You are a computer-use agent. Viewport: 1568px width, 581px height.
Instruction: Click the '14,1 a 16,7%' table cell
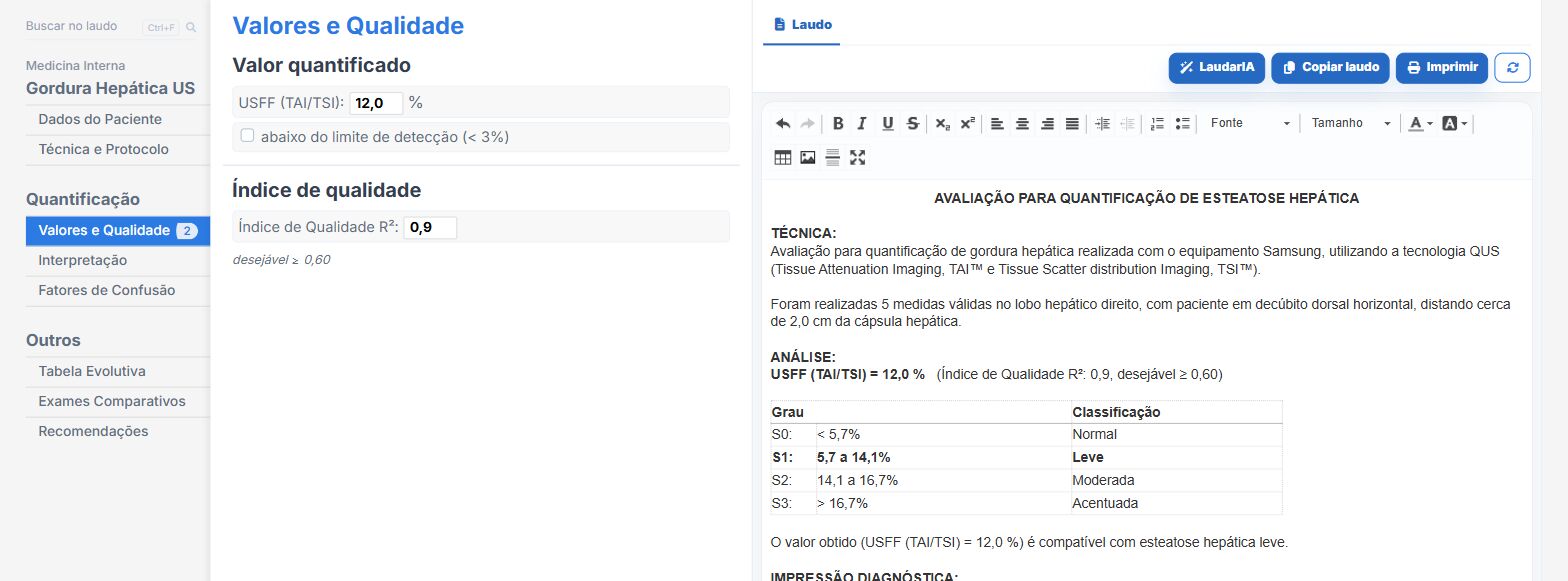click(x=943, y=480)
